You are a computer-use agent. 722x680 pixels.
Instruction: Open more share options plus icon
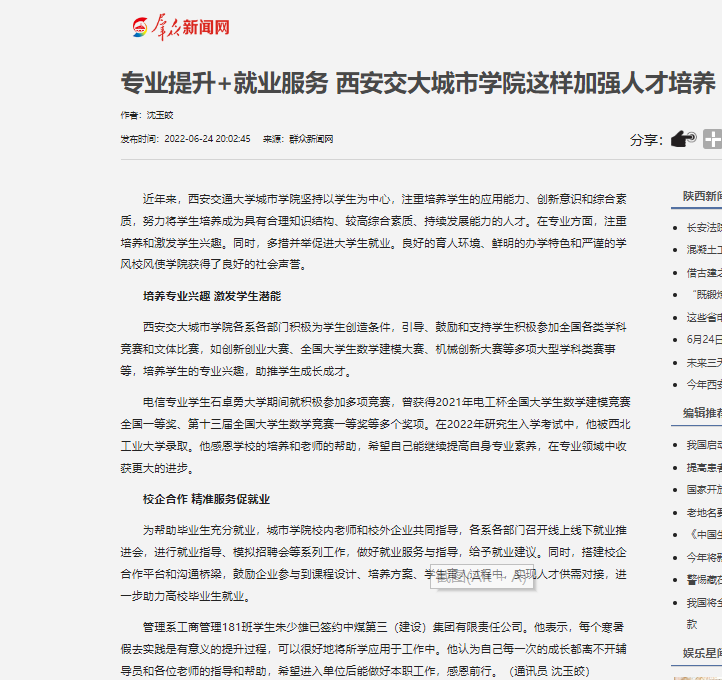click(713, 139)
